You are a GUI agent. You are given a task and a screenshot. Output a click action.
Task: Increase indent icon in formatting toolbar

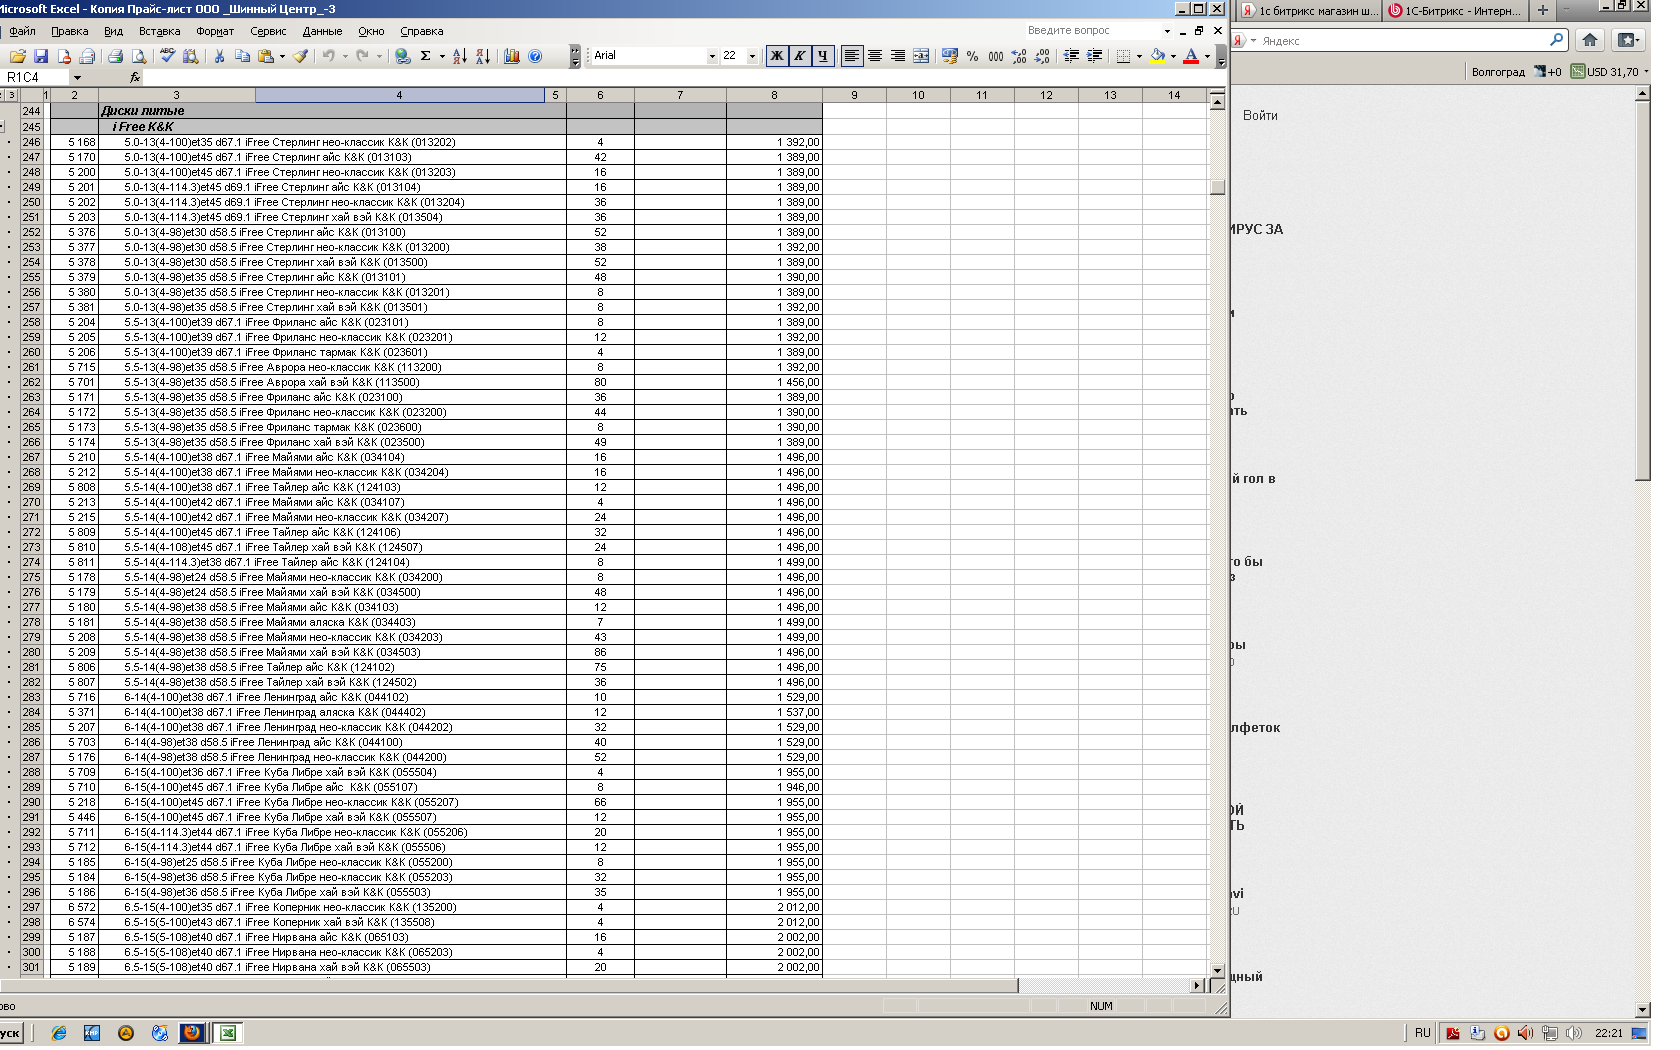(x=1094, y=56)
